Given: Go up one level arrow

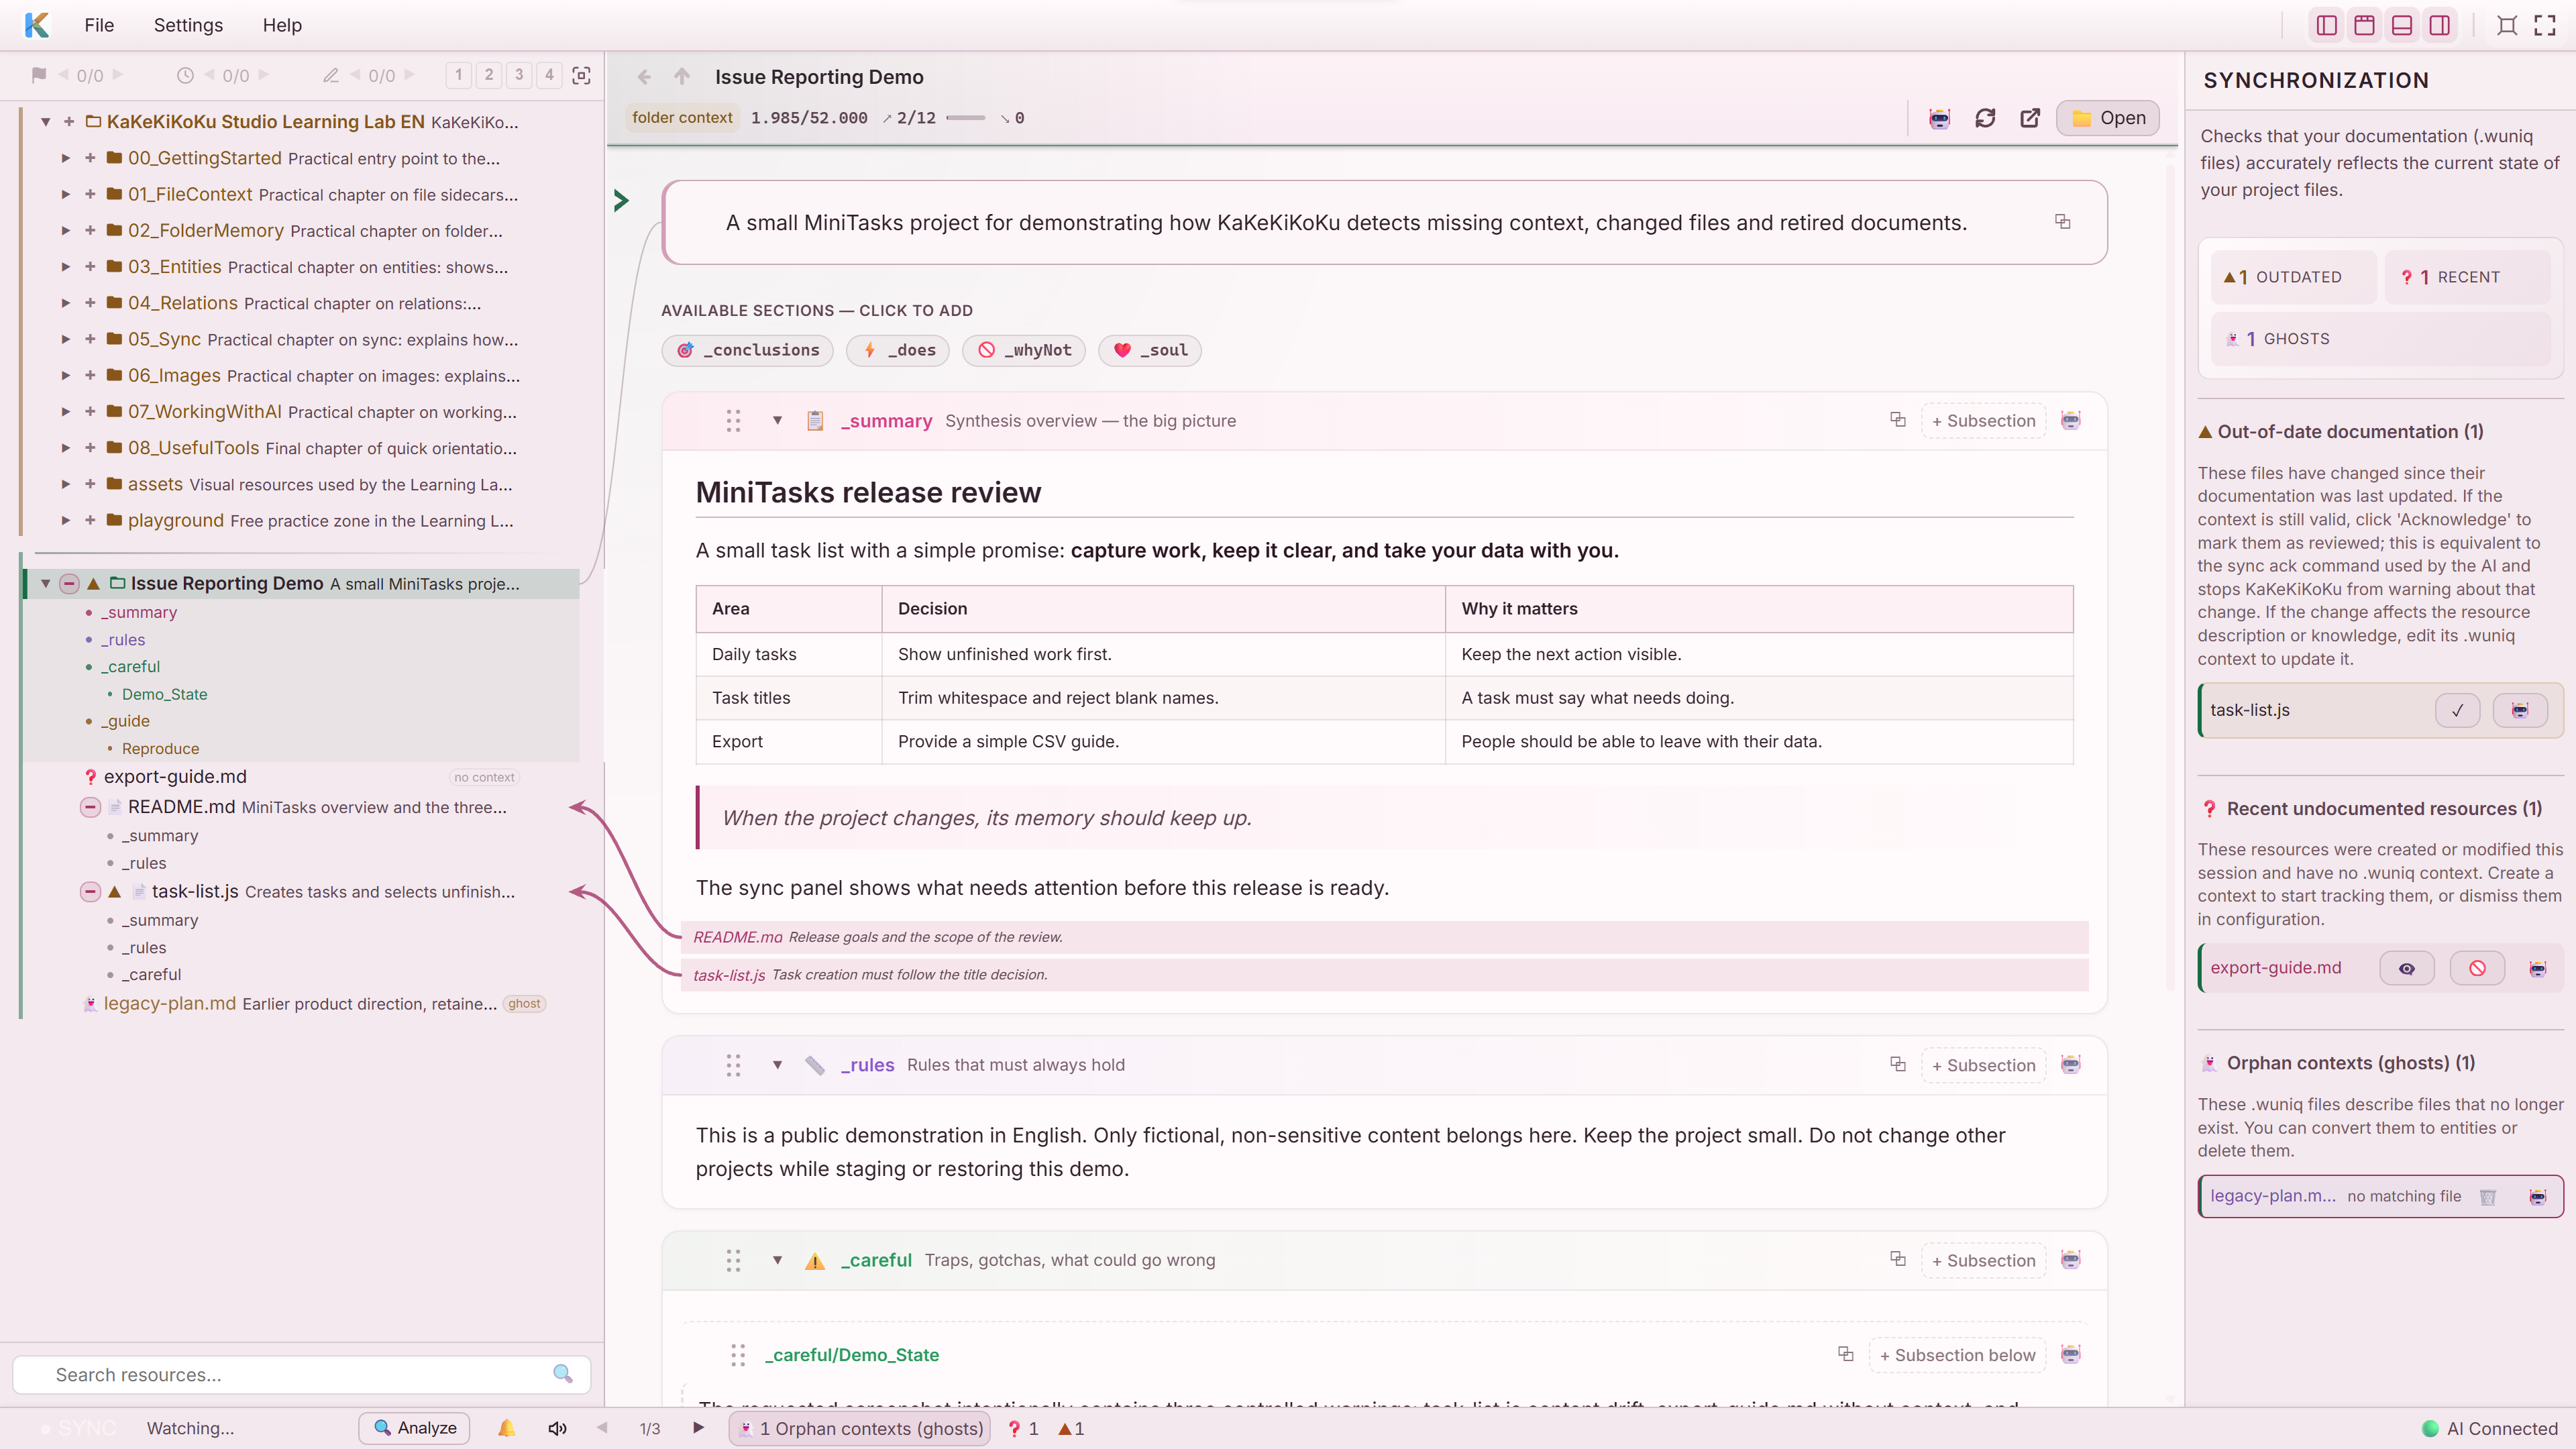Looking at the screenshot, I should point(682,77).
